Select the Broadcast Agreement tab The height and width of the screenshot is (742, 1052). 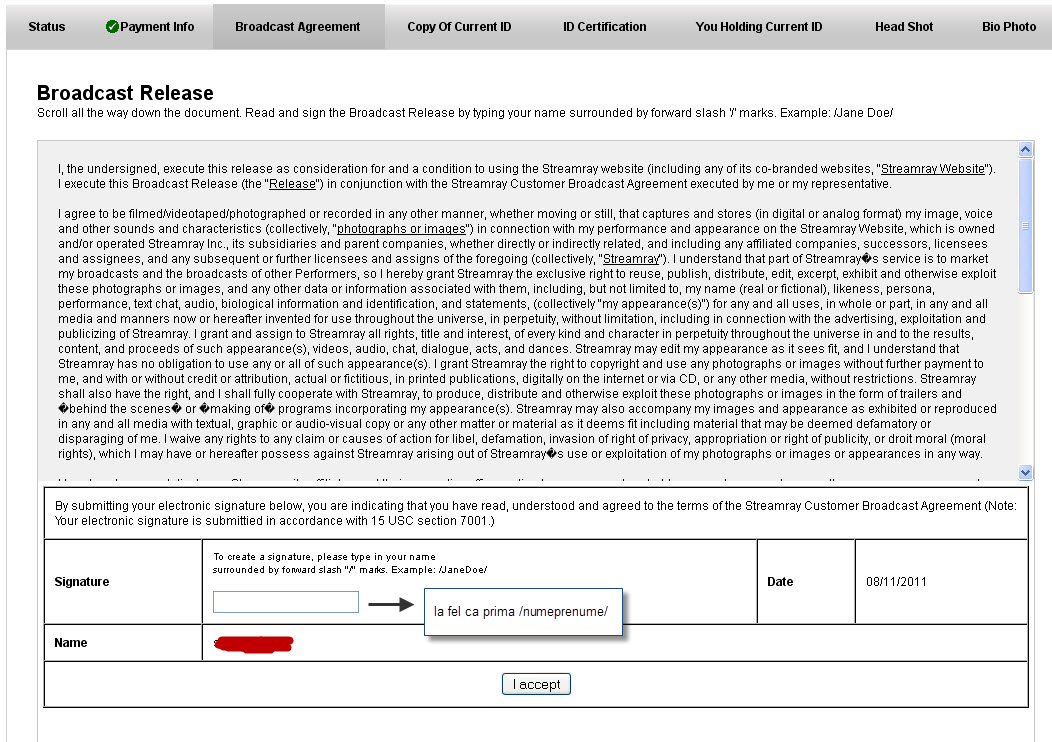[x=298, y=27]
